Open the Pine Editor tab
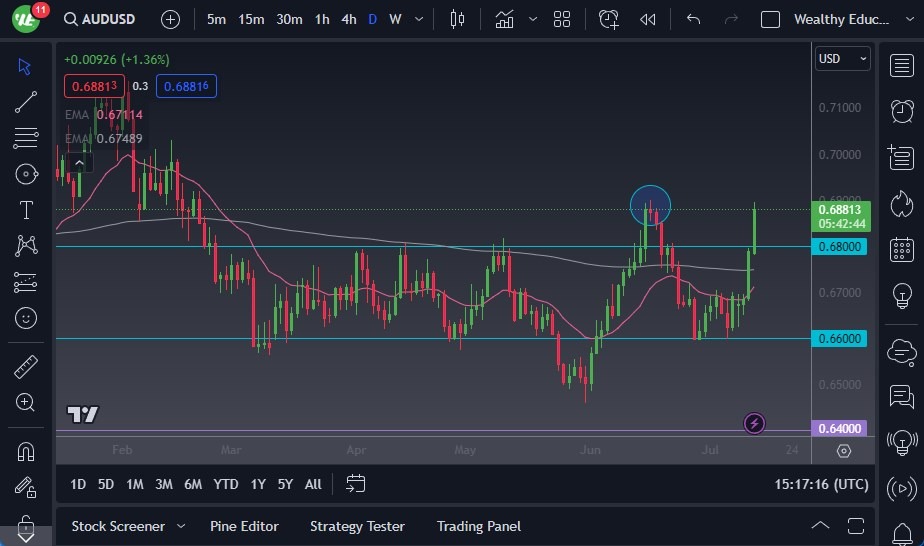 244,526
